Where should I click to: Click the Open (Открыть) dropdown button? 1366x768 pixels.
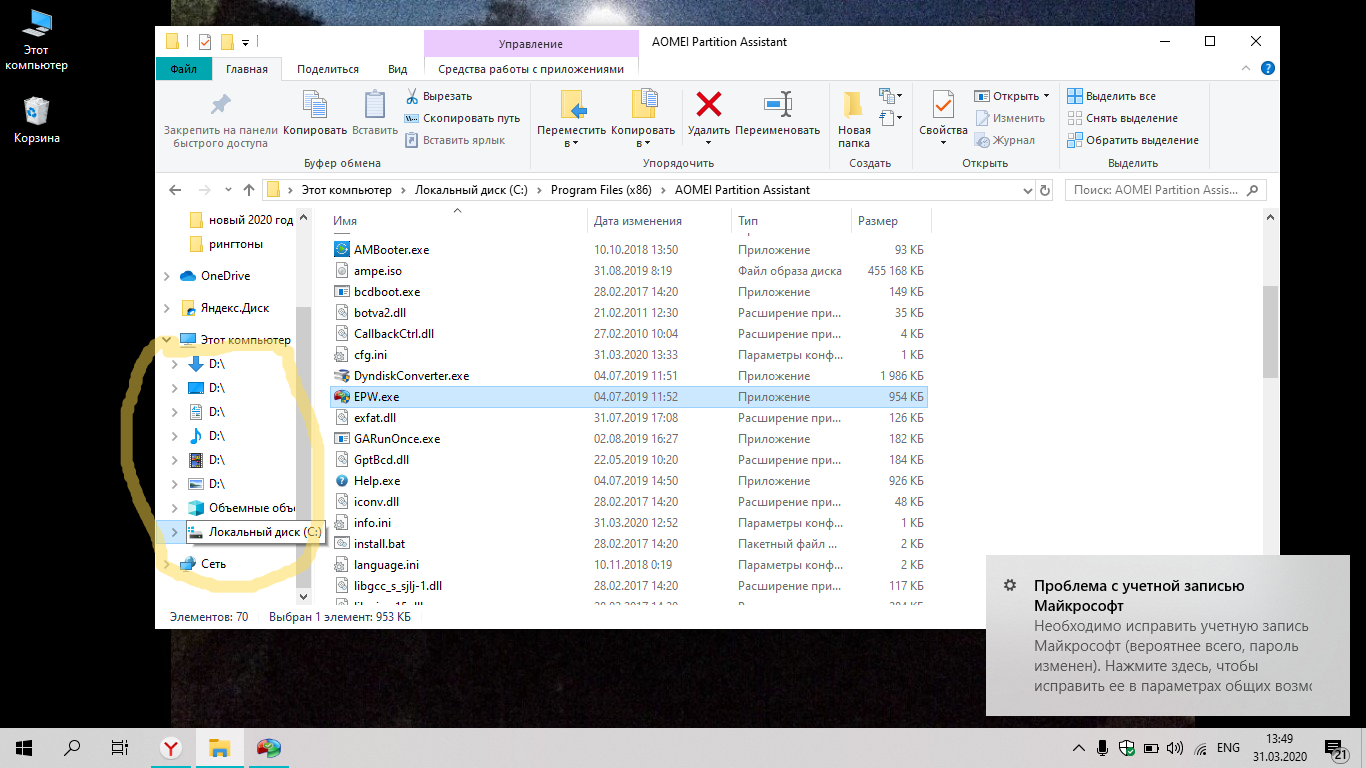point(1012,96)
